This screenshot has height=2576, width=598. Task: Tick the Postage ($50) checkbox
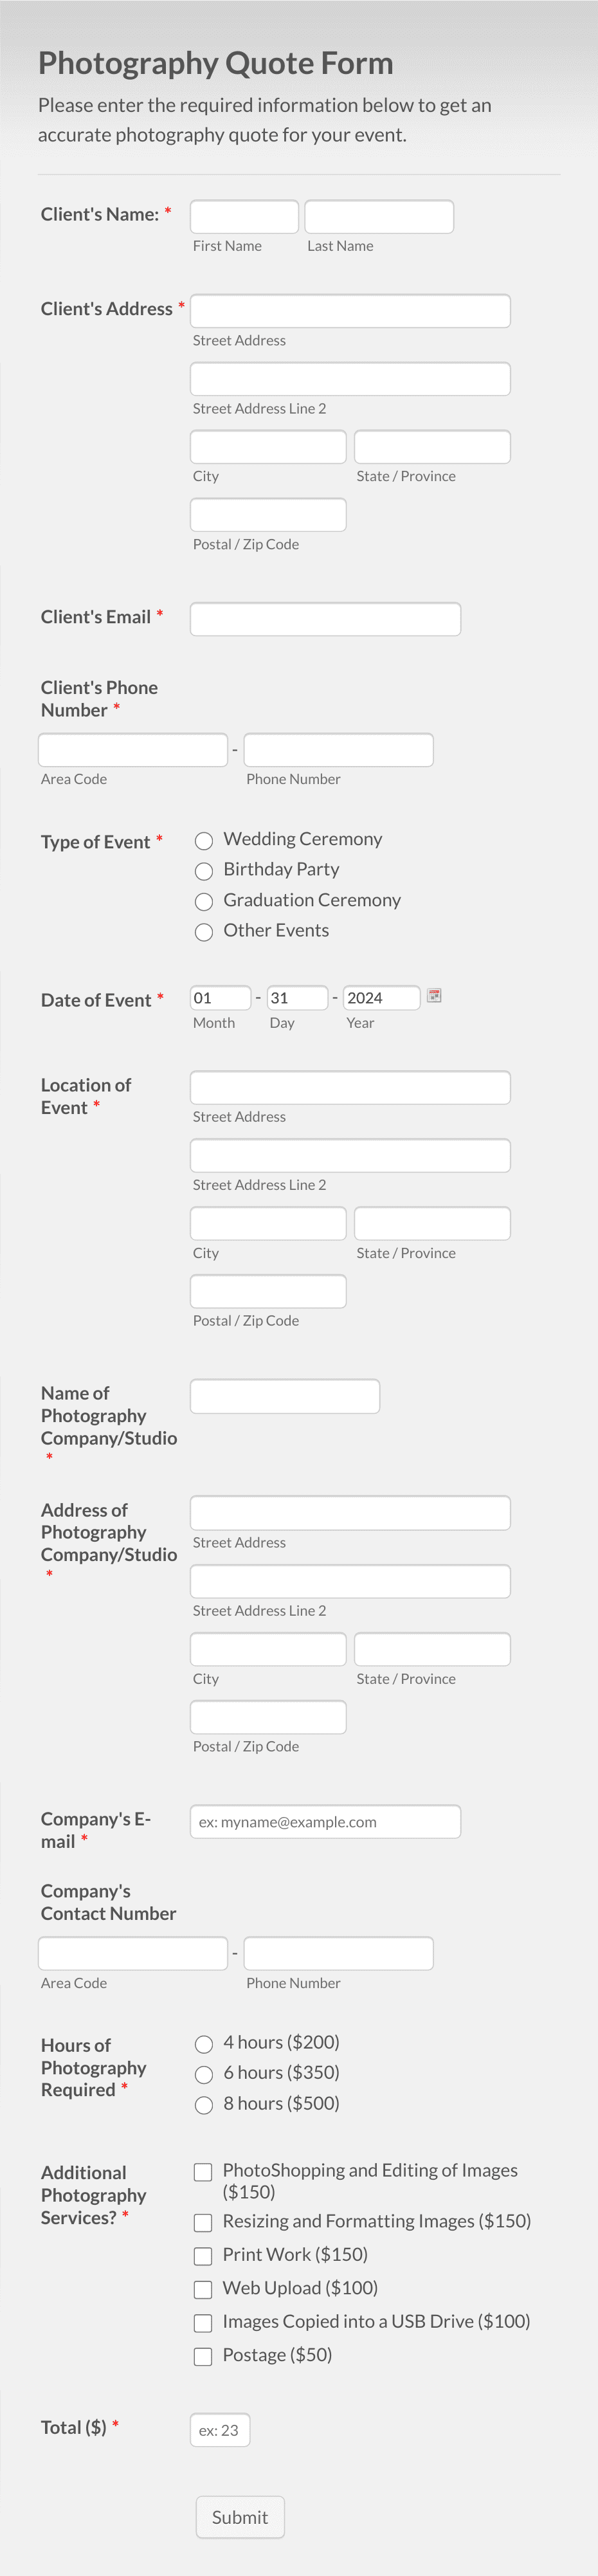point(203,2356)
